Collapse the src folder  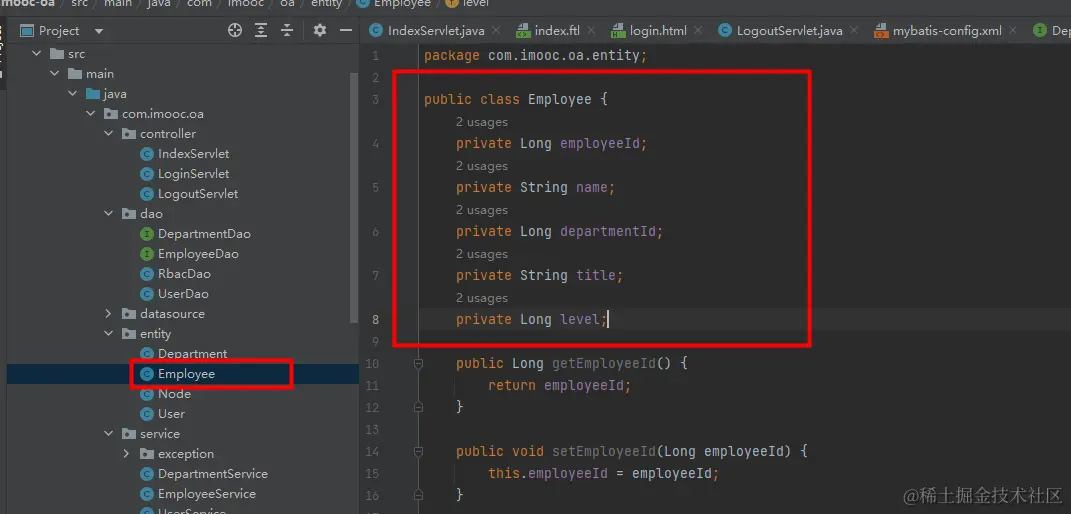[x=37, y=54]
